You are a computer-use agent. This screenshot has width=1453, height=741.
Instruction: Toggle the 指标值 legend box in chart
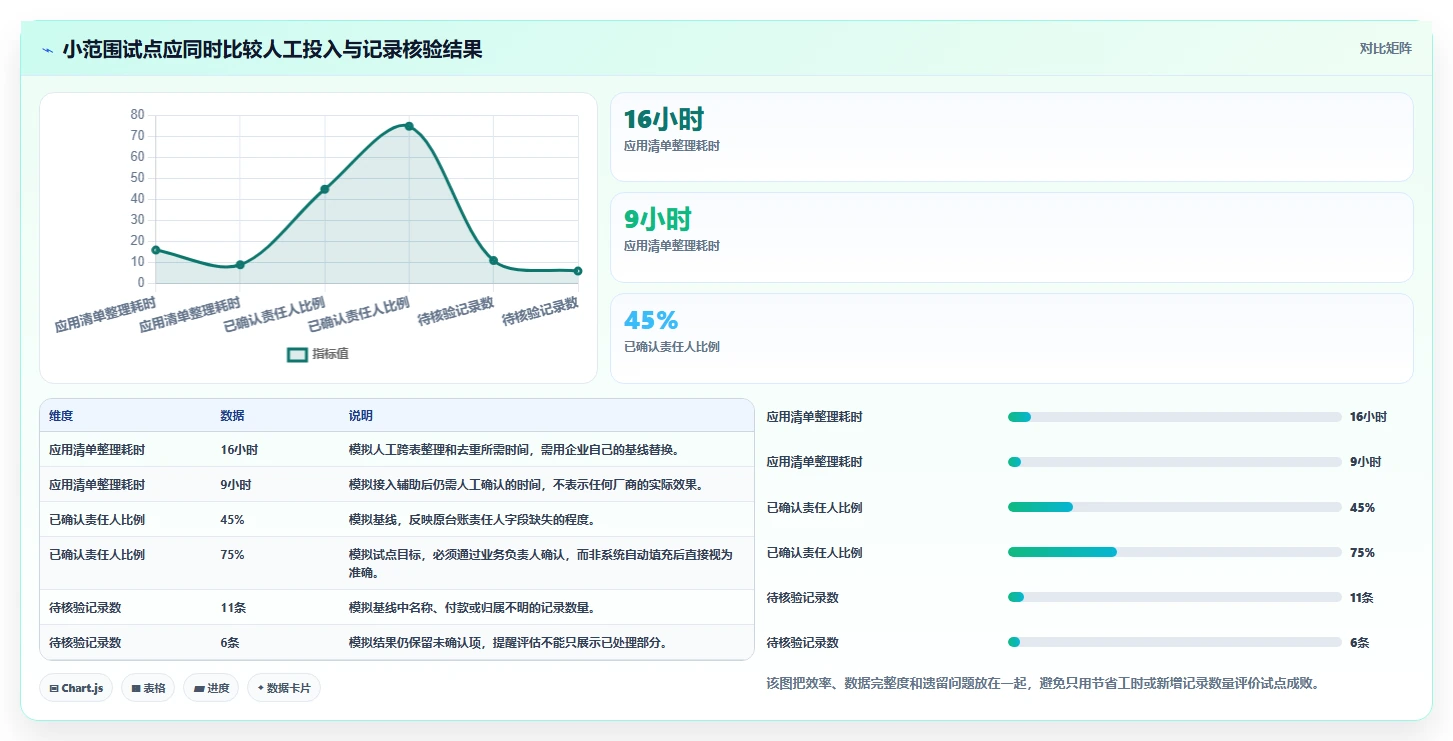tap(297, 354)
